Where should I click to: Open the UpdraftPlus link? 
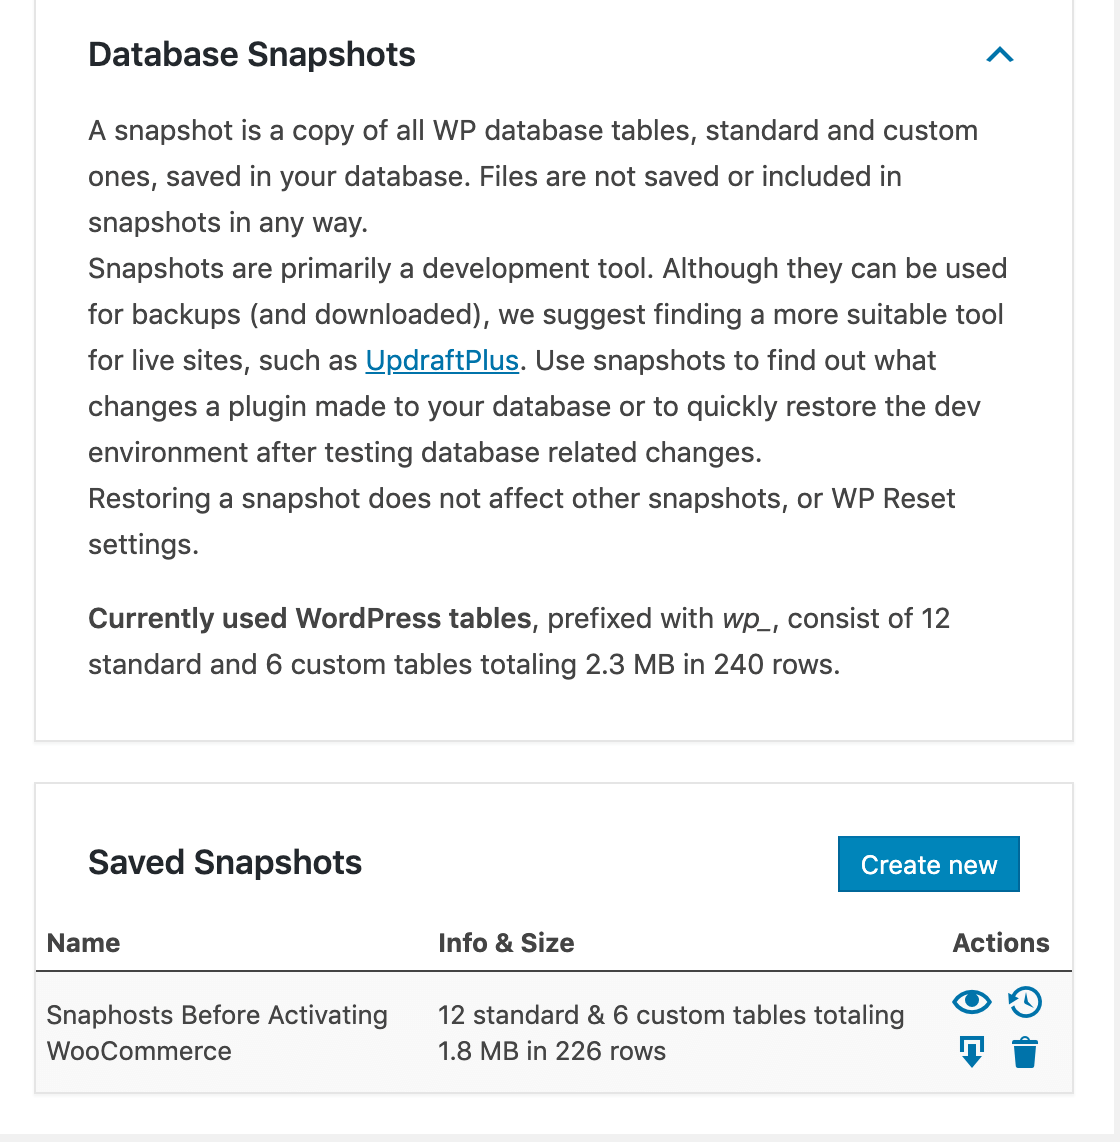coord(442,361)
